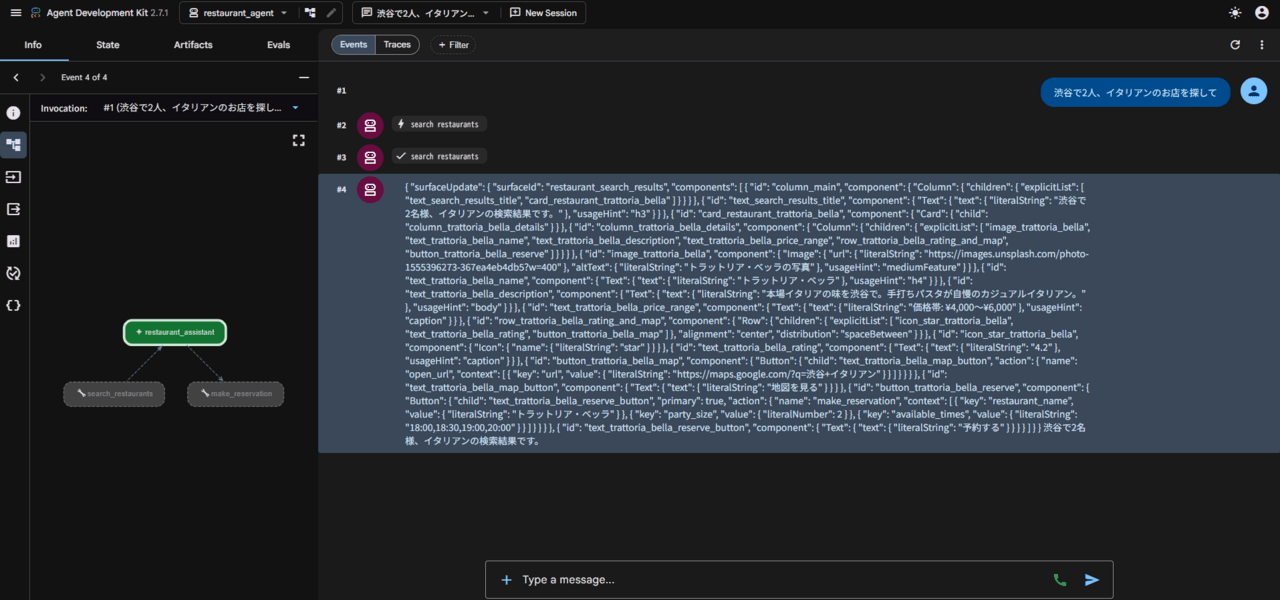This screenshot has height=600, width=1280.
Task: Switch to the State tab
Action: [108, 45]
